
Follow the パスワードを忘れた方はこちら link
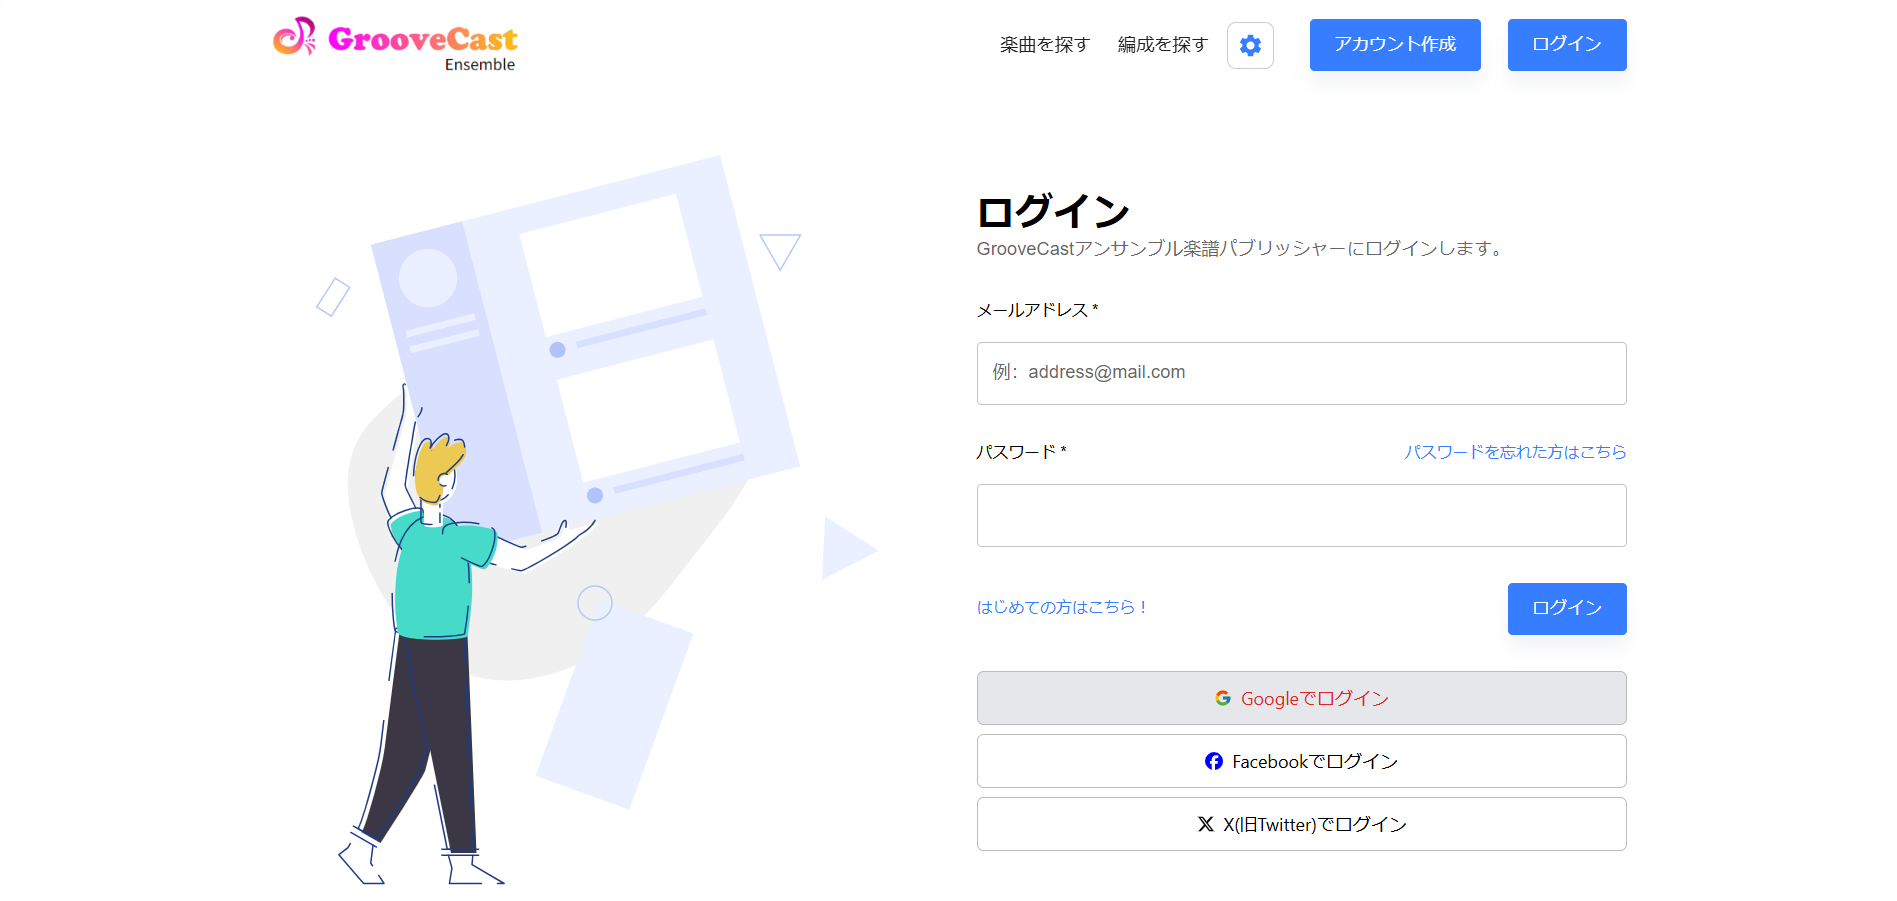(x=1514, y=452)
